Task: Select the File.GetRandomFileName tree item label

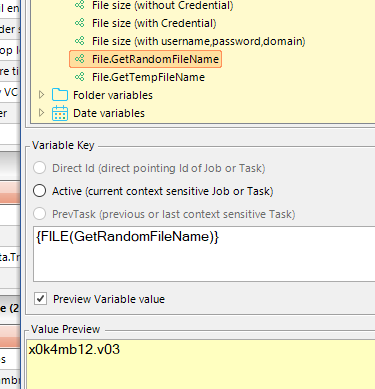Action: [x=155, y=59]
